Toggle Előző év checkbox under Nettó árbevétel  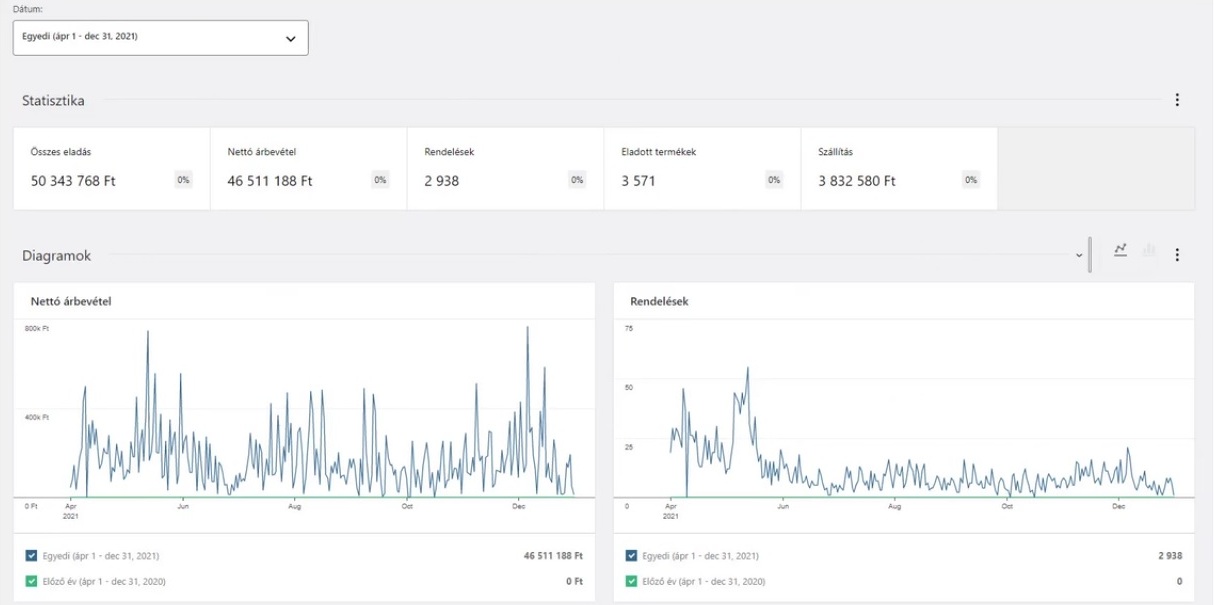(x=31, y=581)
